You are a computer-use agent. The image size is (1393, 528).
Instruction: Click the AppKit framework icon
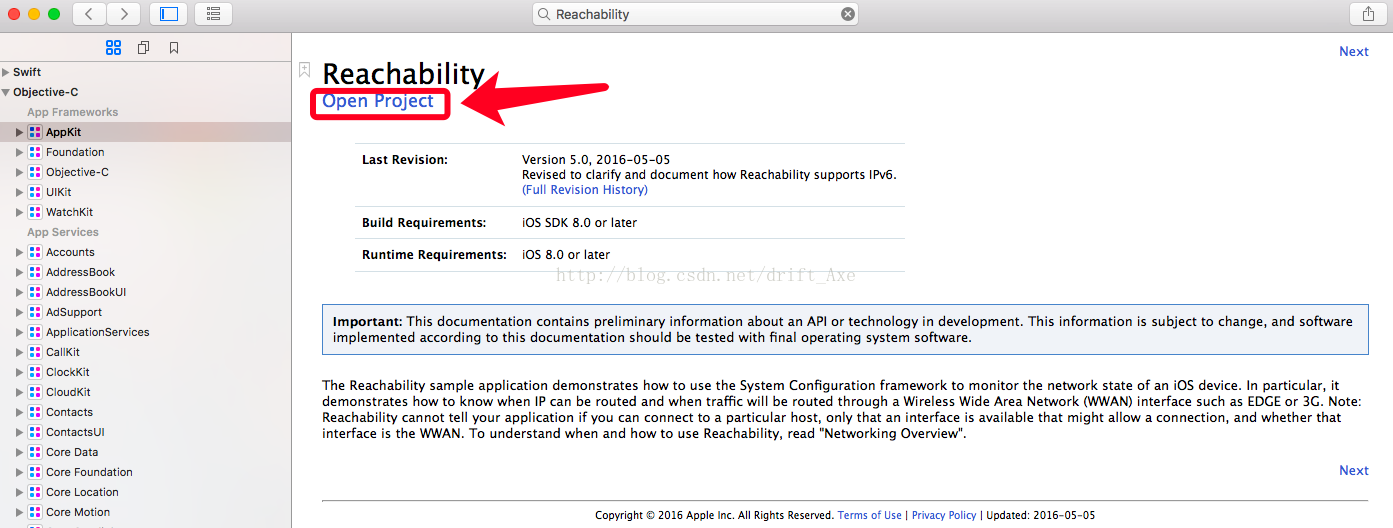35,132
